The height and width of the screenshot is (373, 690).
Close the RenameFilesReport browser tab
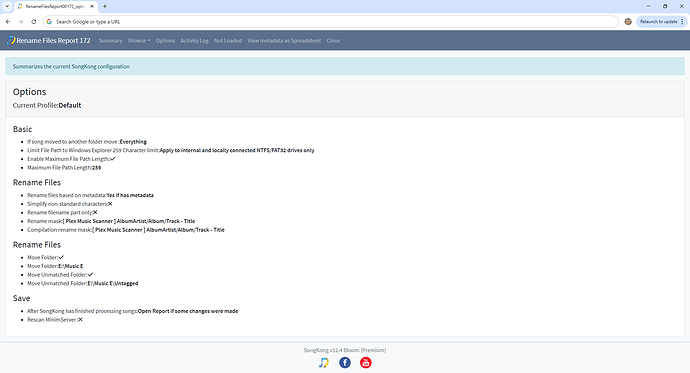coord(92,6)
